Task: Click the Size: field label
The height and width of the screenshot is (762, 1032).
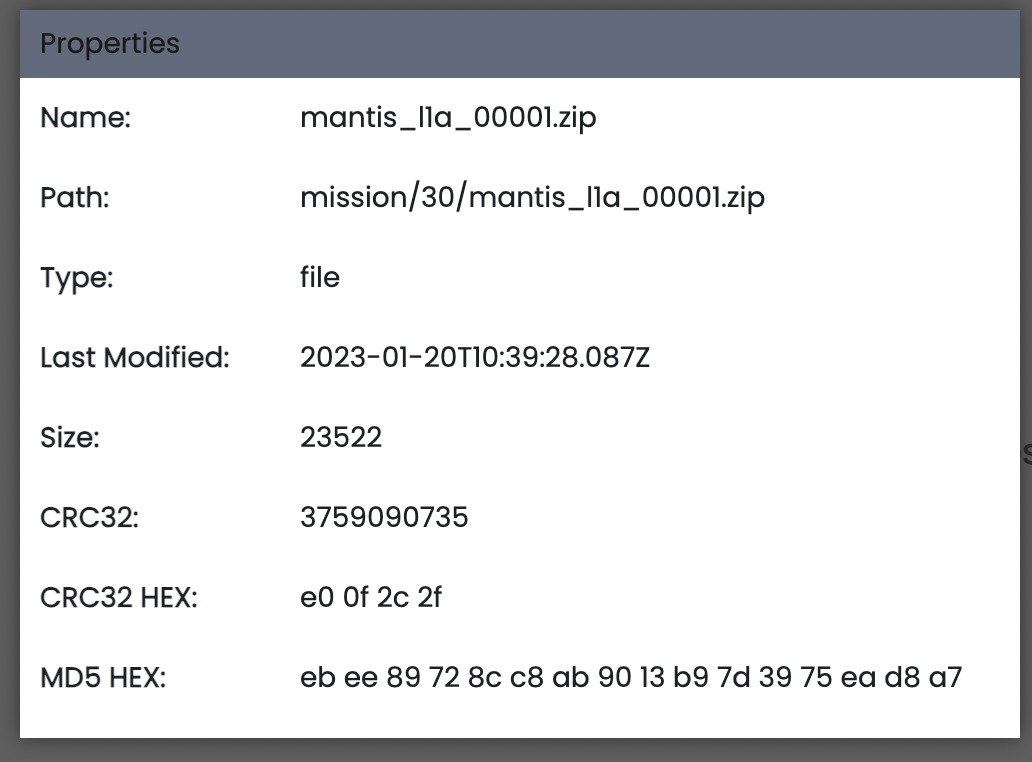Action: click(70, 437)
